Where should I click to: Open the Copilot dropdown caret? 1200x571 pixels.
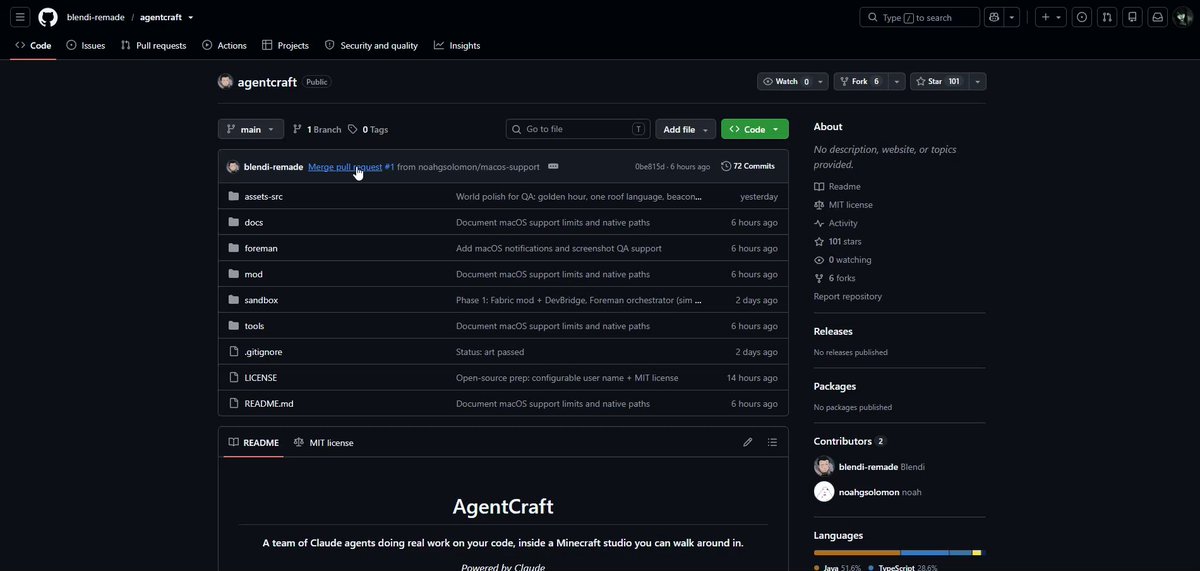1012,17
